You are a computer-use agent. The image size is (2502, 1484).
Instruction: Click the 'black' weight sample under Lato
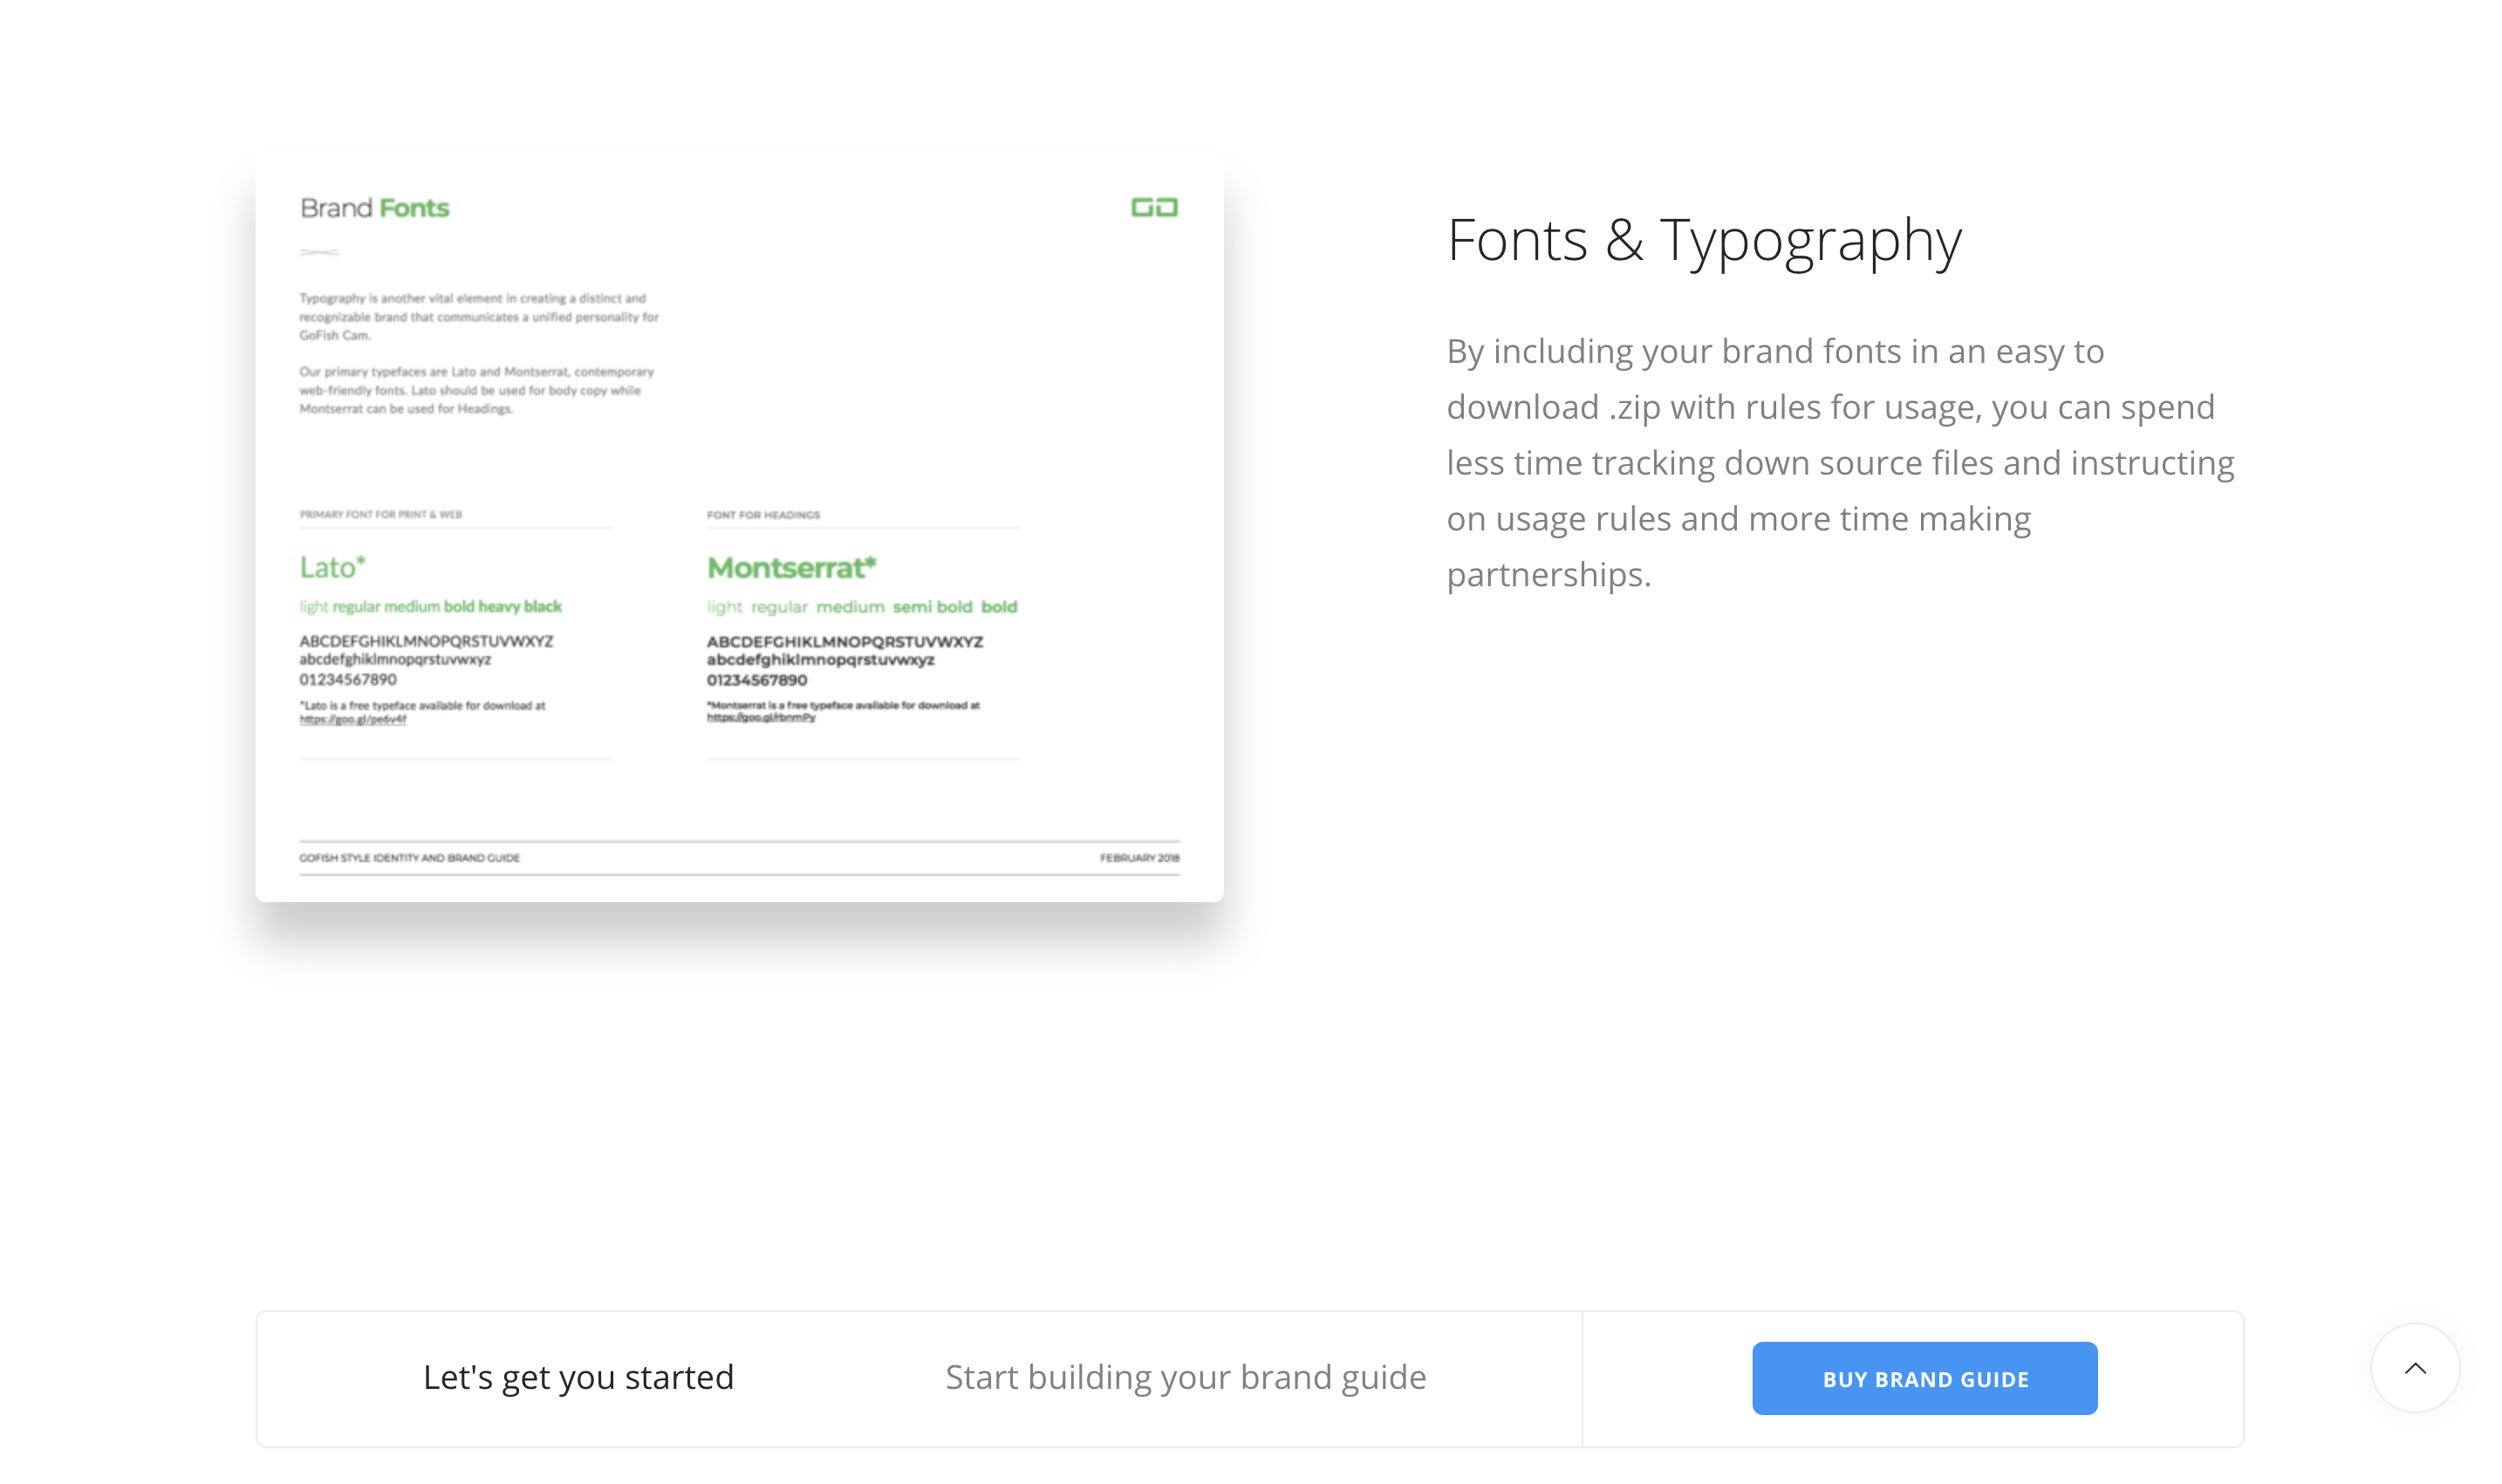click(x=548, y=606)
